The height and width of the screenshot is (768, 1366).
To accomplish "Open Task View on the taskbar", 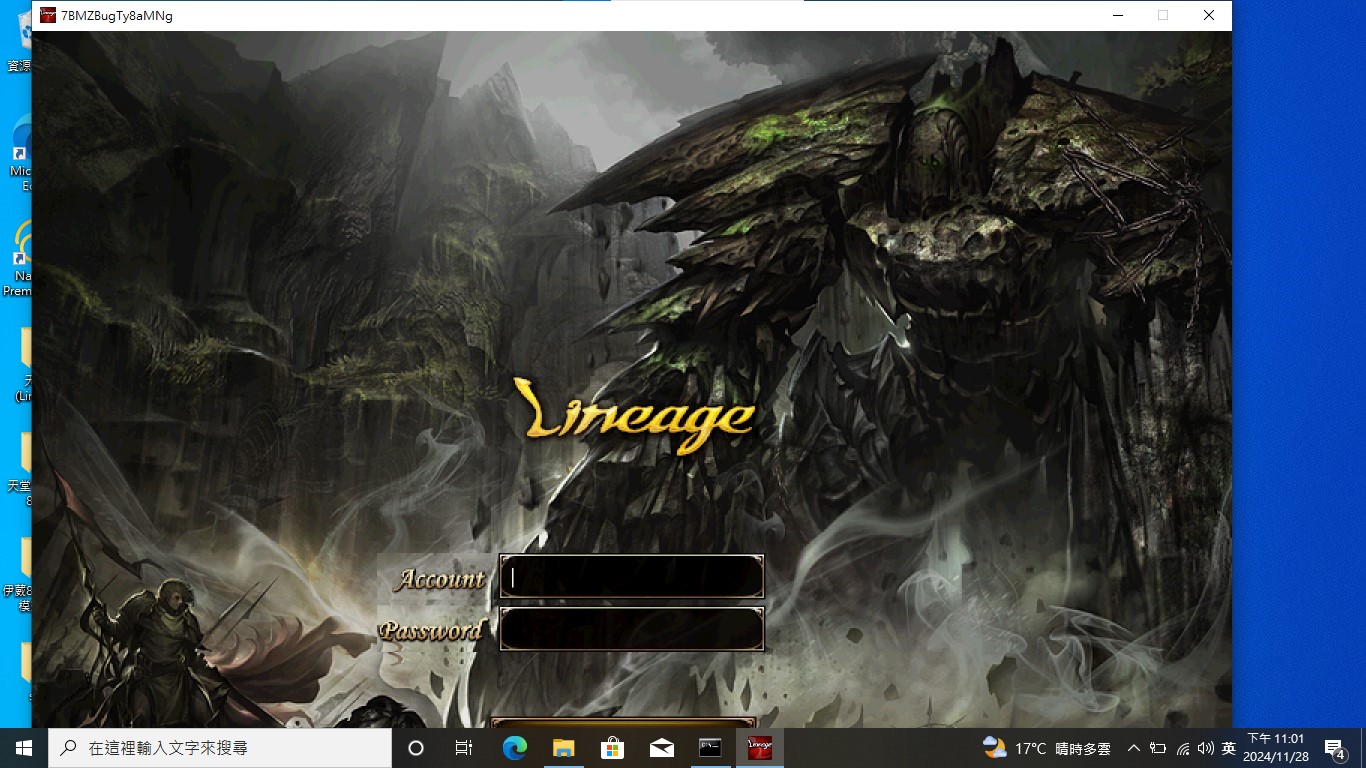I will [464, 748].
